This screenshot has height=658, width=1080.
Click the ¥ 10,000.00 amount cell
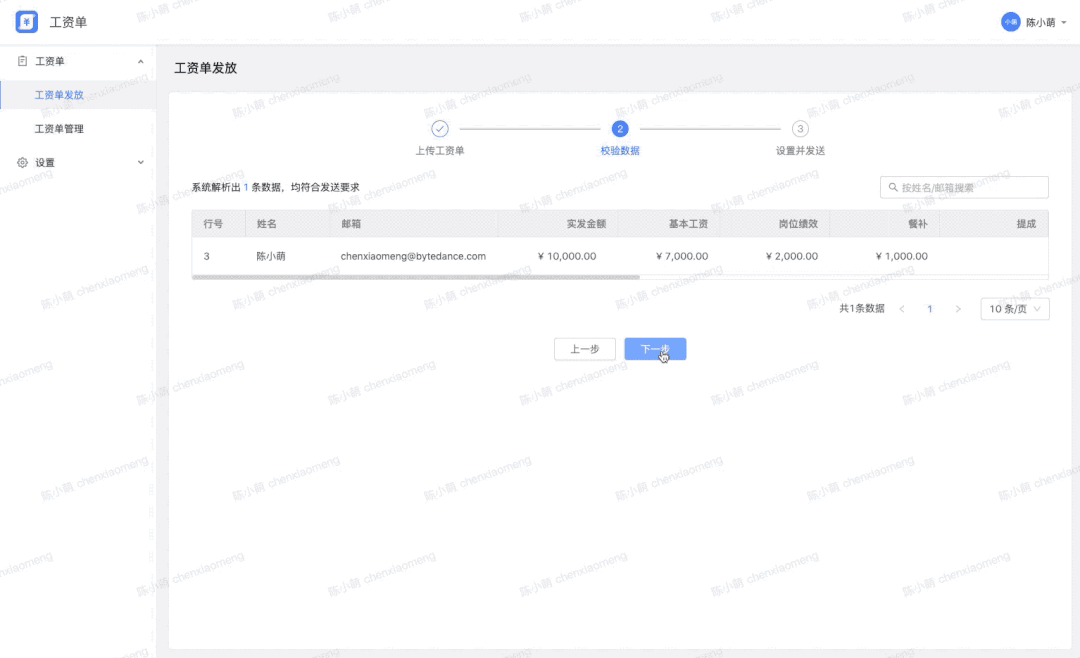click(567, 256)
